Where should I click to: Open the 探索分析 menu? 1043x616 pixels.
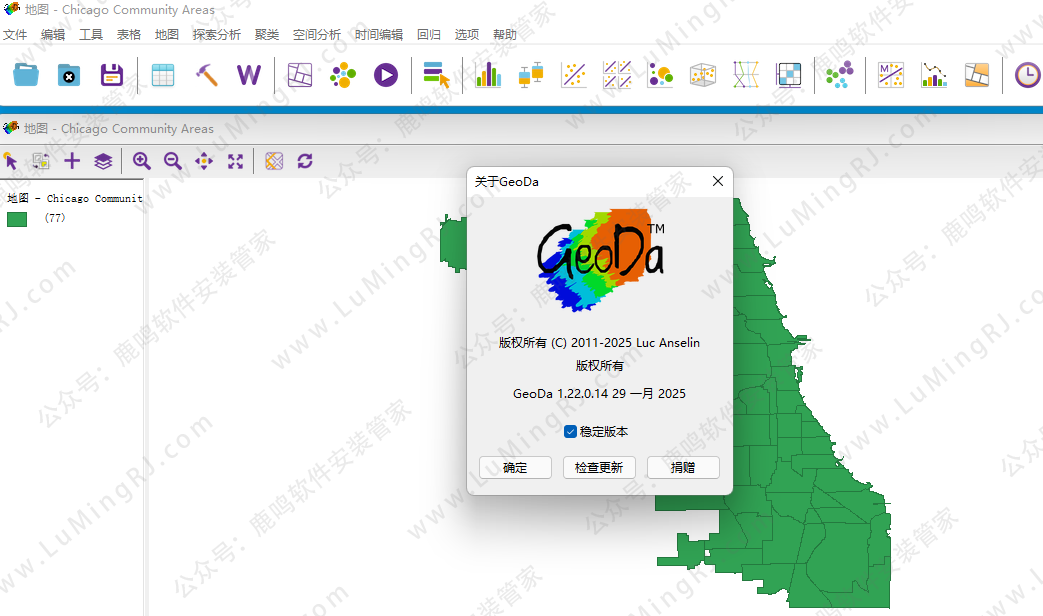click(x=216, y=34)
